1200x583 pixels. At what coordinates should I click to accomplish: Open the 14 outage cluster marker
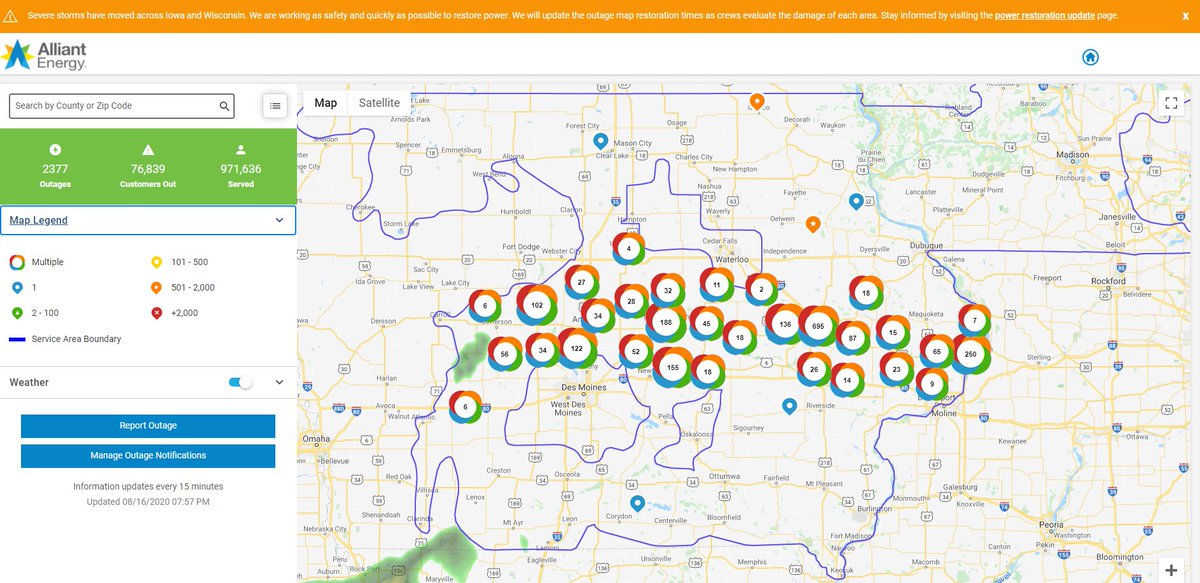click(847, 380)
